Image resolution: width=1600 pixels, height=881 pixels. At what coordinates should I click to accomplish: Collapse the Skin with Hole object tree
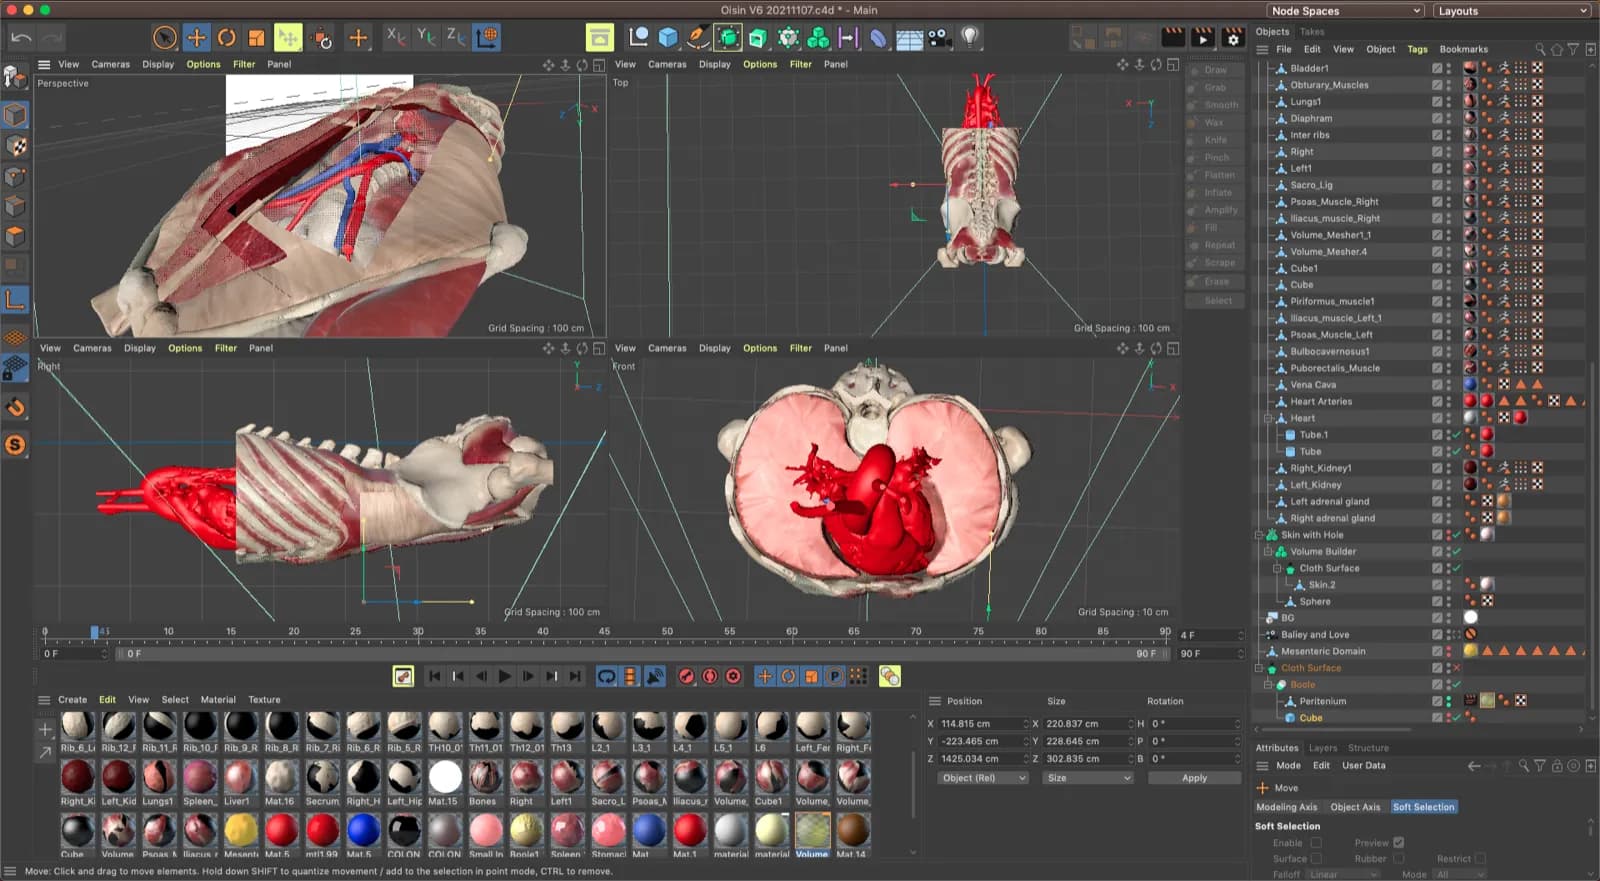click(1260, 535)
